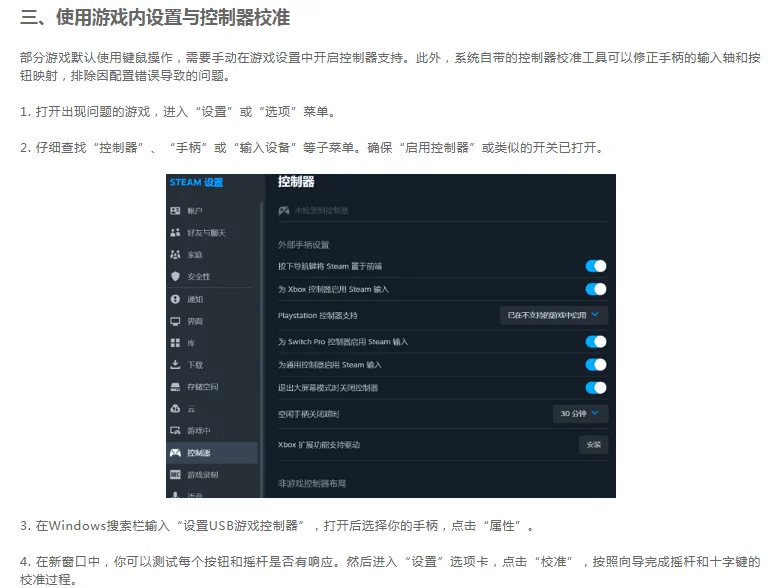Screen dimensions: 779x588
Task: Click the 好友与聊天 people icon
Action: pyautogui.click(x=175, y=232)
